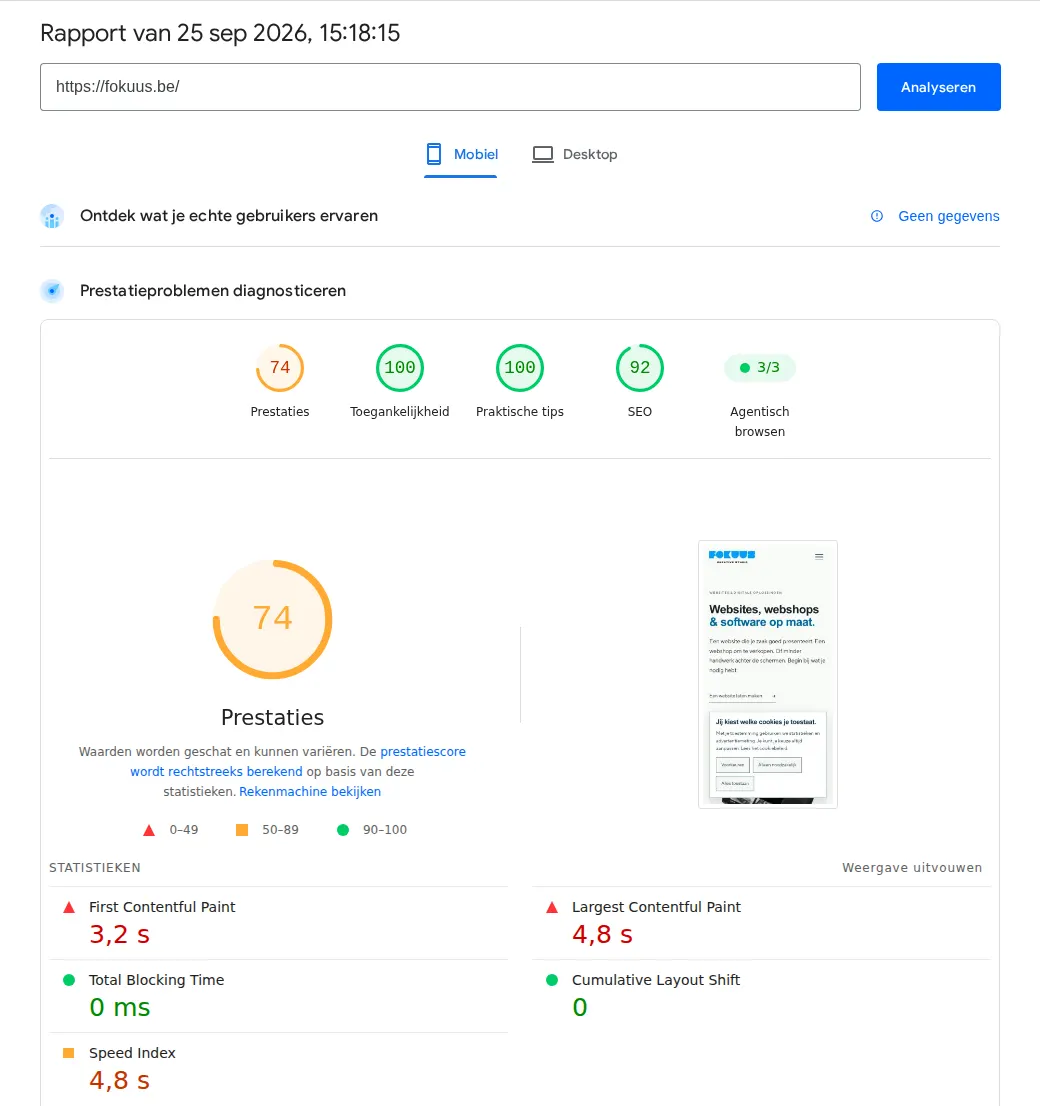Click the 3,2 s value
The image size is (1040, 1106).
click(x=119, y=935)
